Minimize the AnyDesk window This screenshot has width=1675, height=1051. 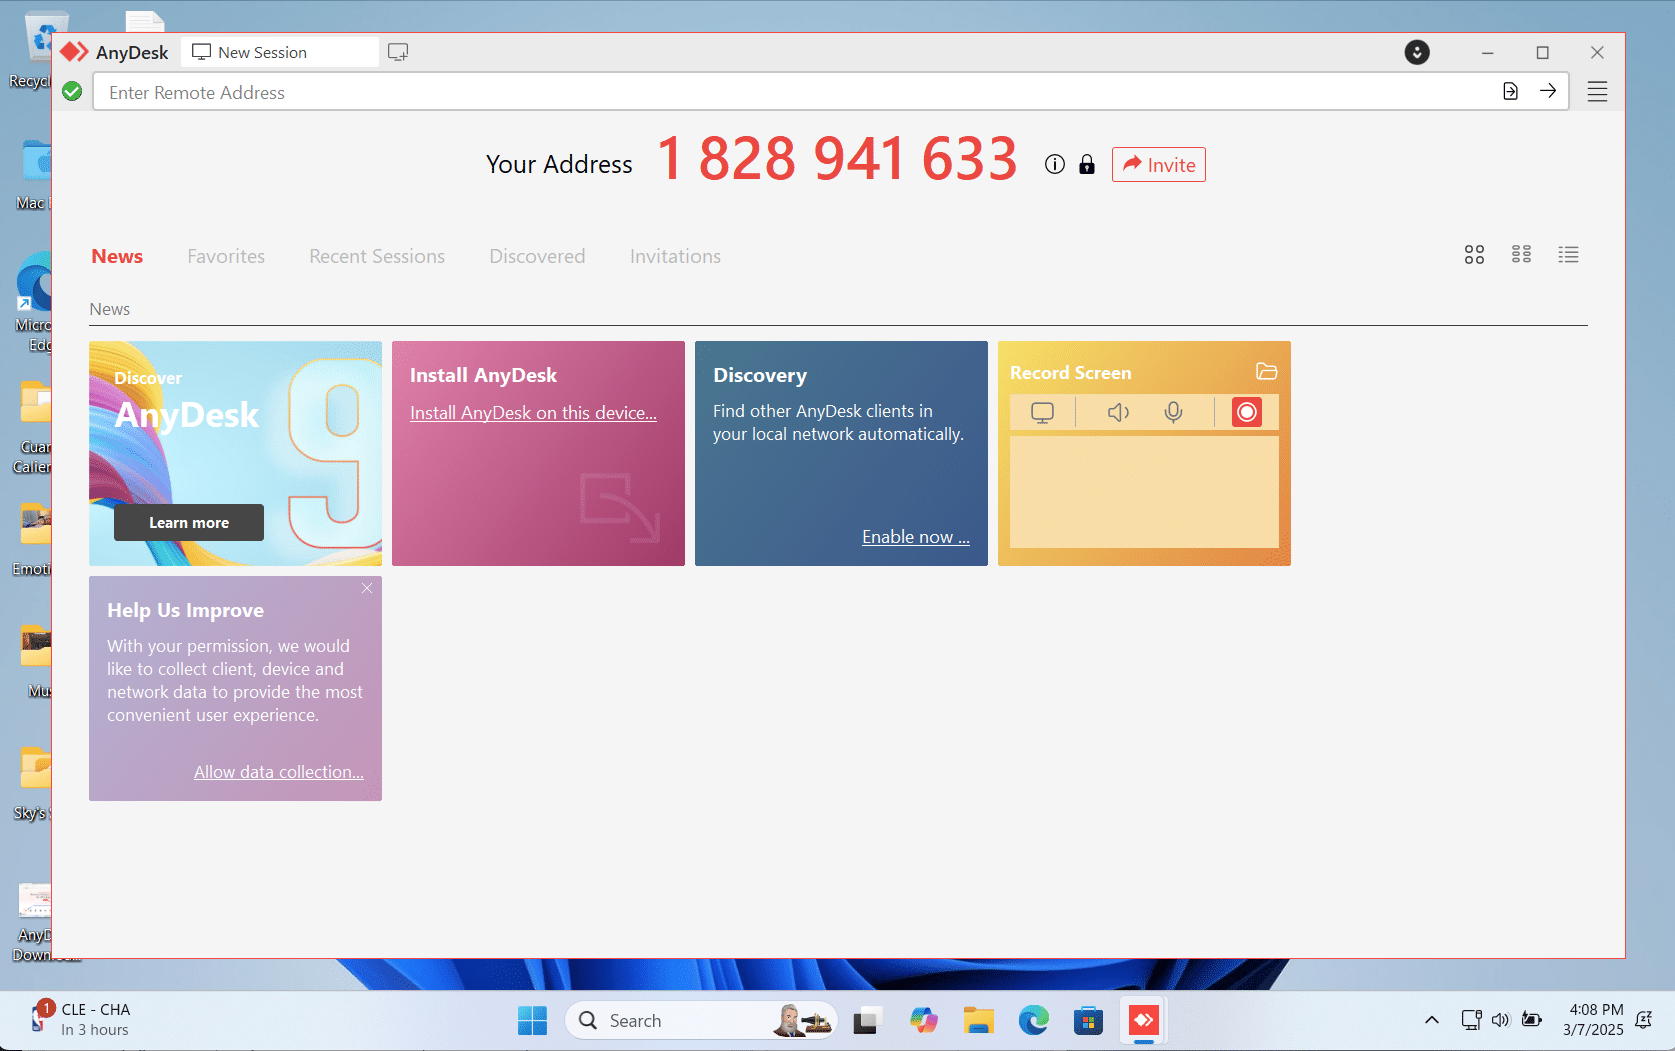click(1487, 52)
